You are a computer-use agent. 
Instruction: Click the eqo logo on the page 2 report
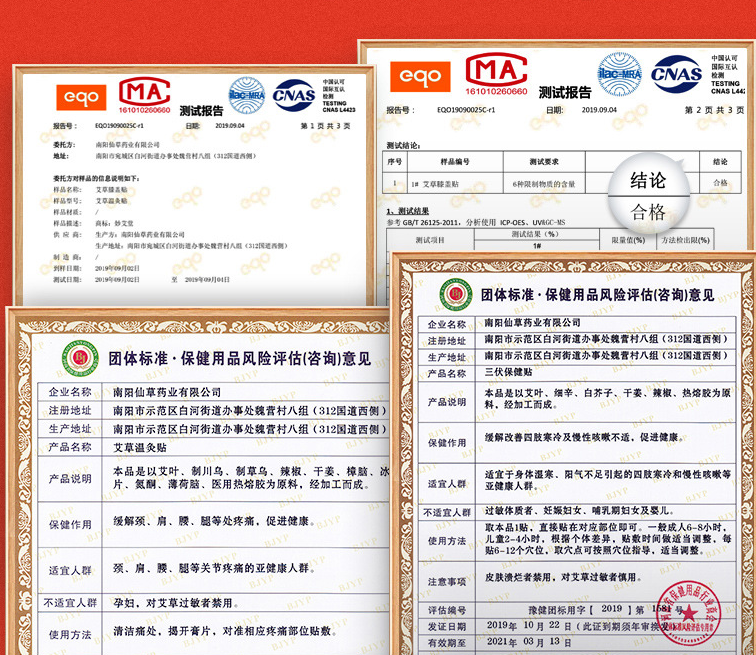click(420, 76)
